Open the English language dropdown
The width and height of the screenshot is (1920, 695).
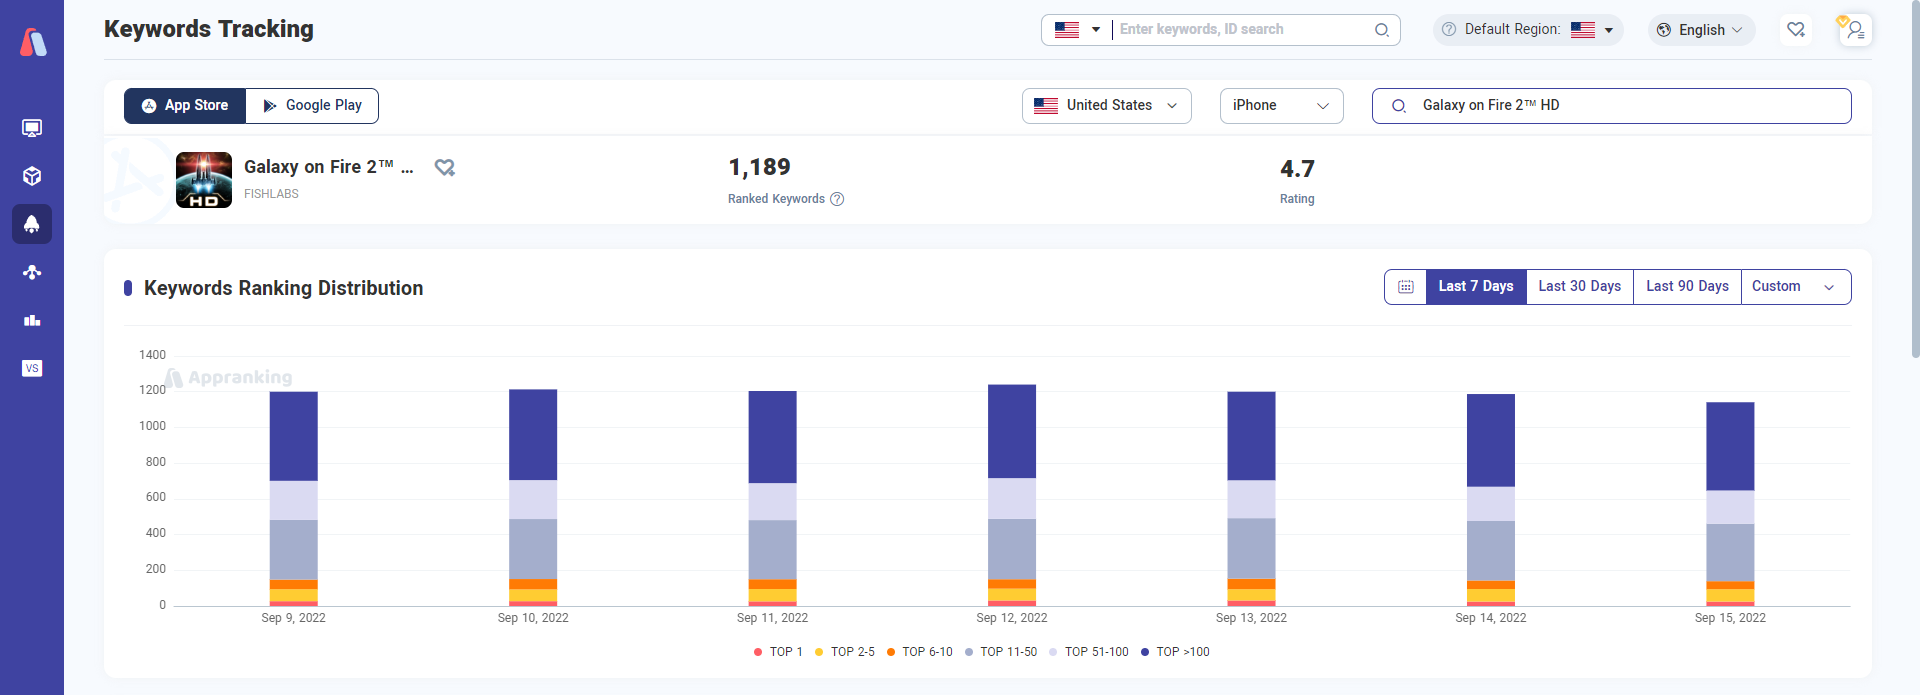pyautogui.click(x=1702, y=30)
